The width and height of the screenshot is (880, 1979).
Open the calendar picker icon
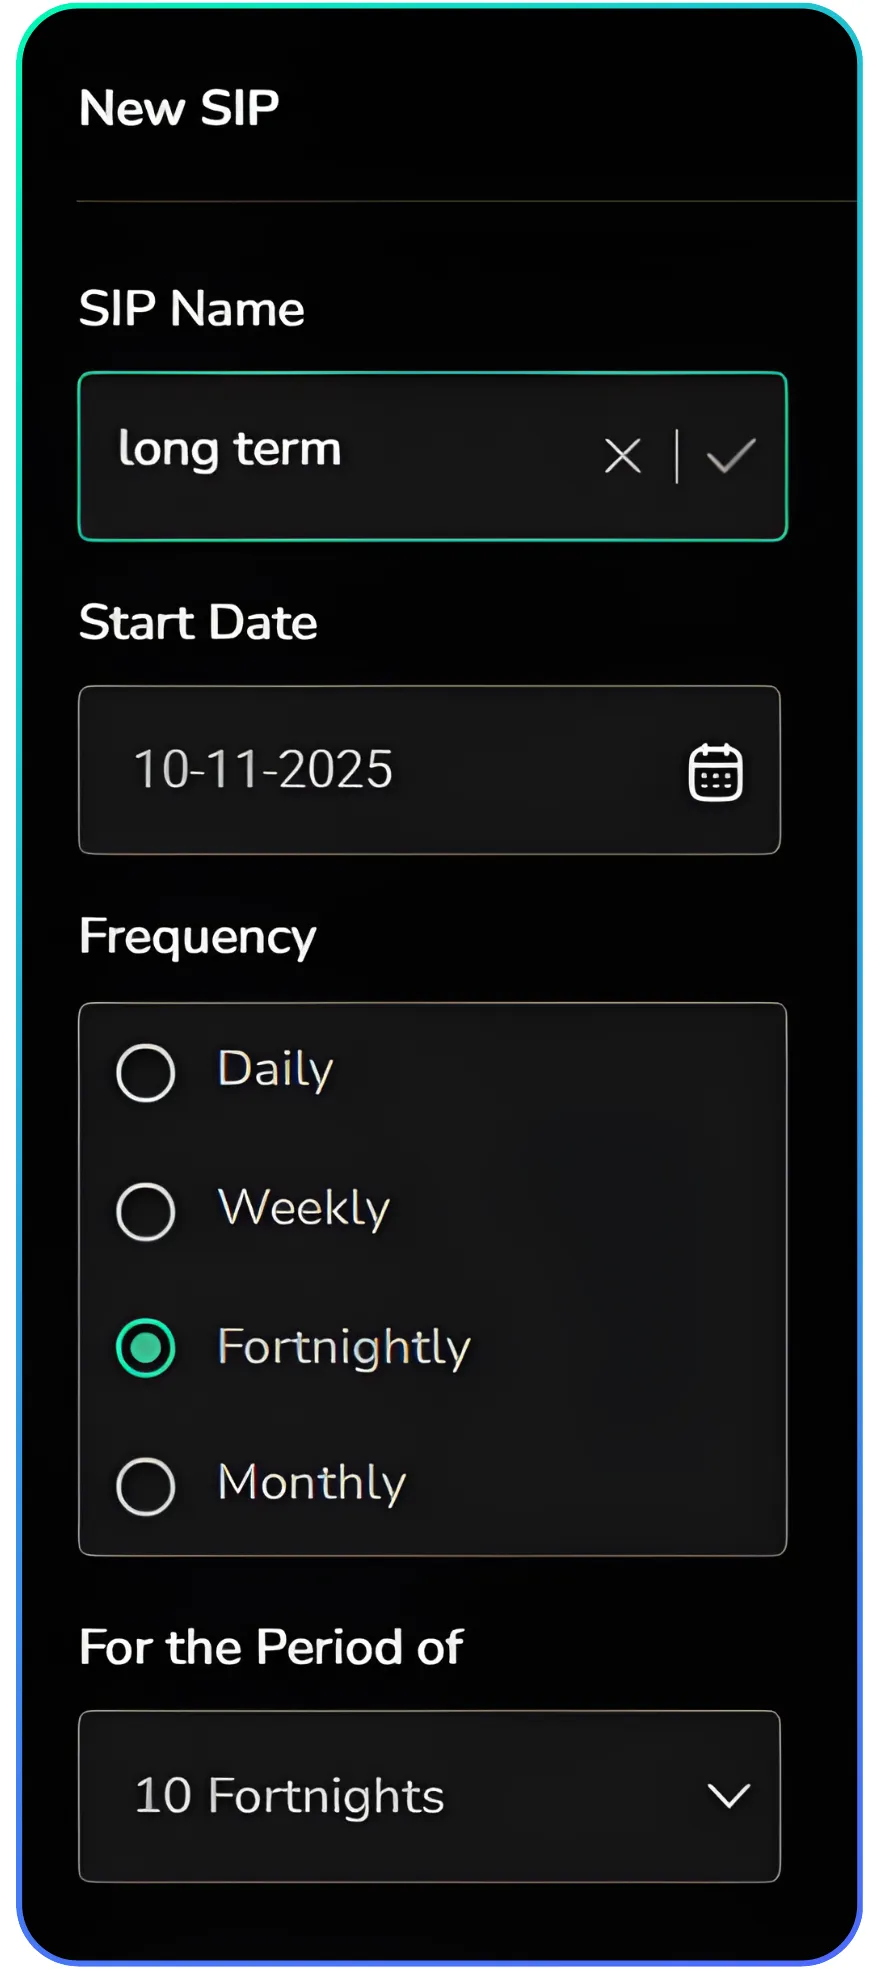click(715, 772)
